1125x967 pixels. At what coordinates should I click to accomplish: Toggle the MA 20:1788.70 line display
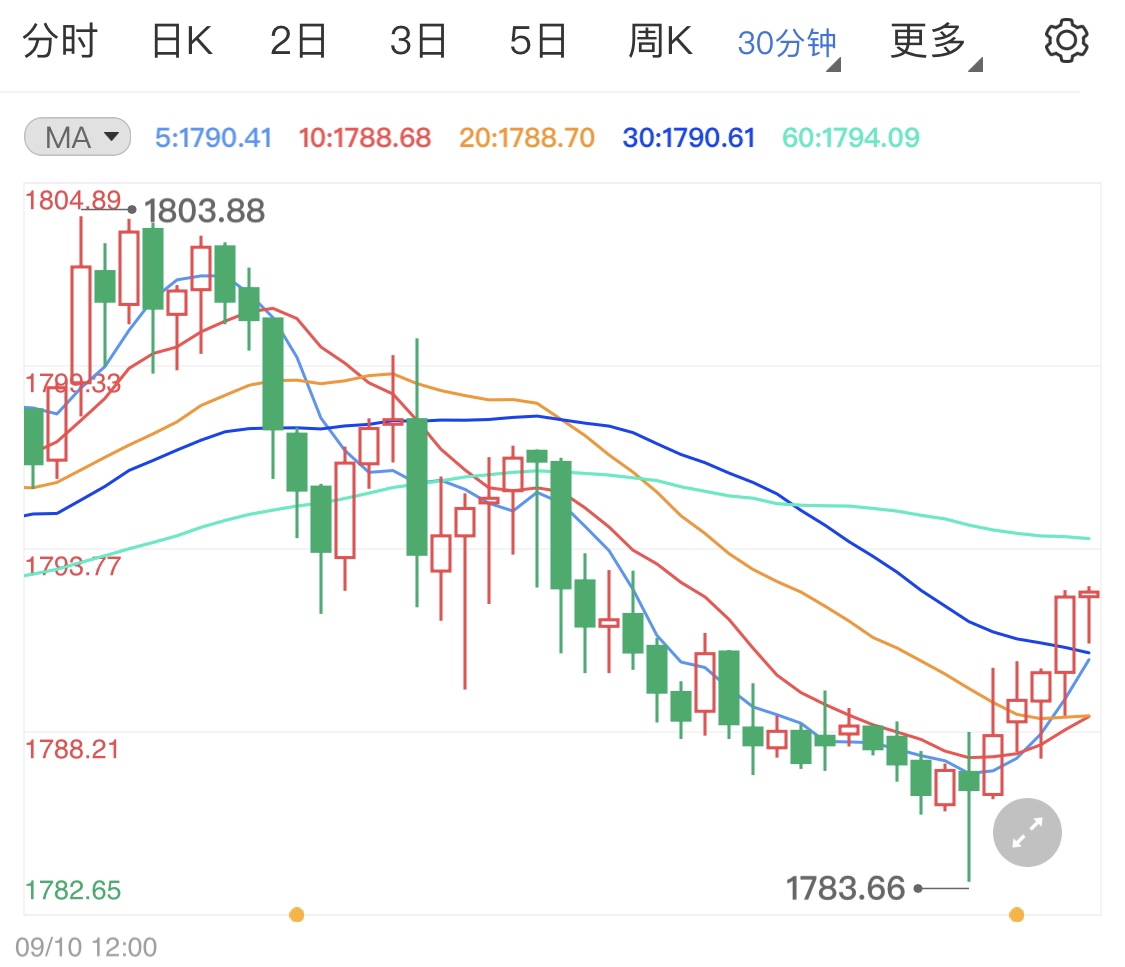[526, 137]
